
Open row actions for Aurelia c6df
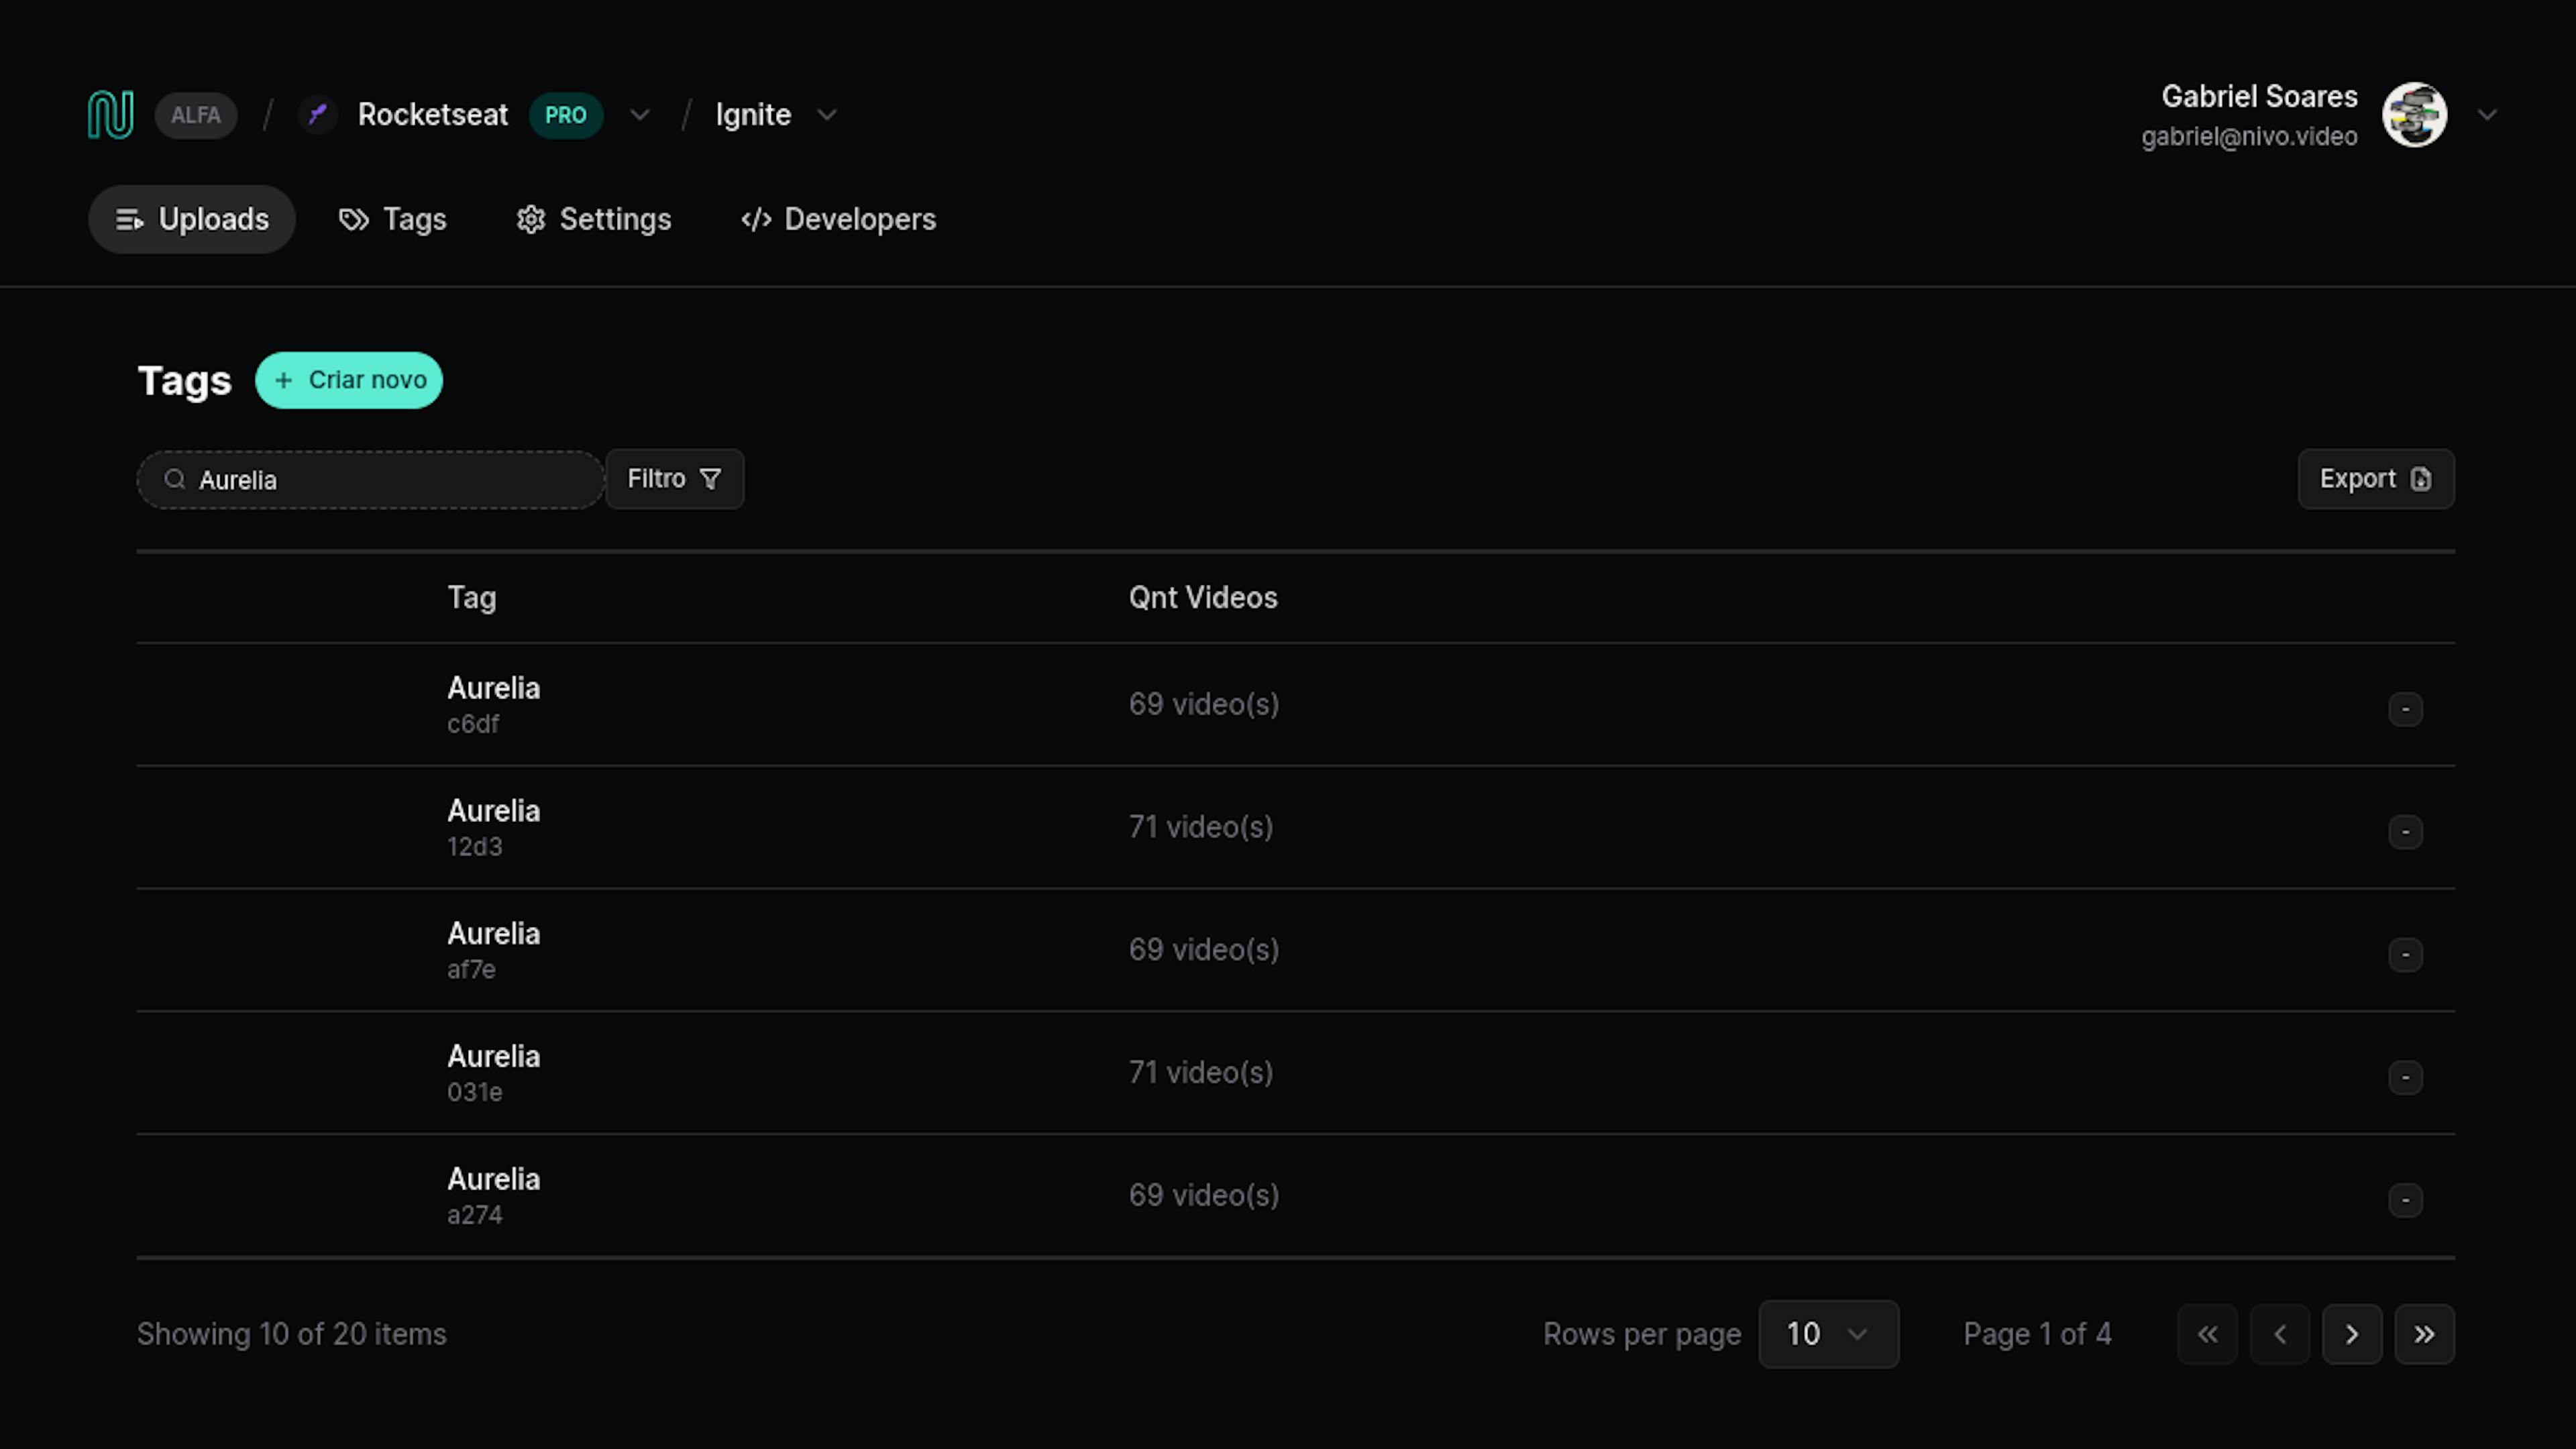[2405, 709]
